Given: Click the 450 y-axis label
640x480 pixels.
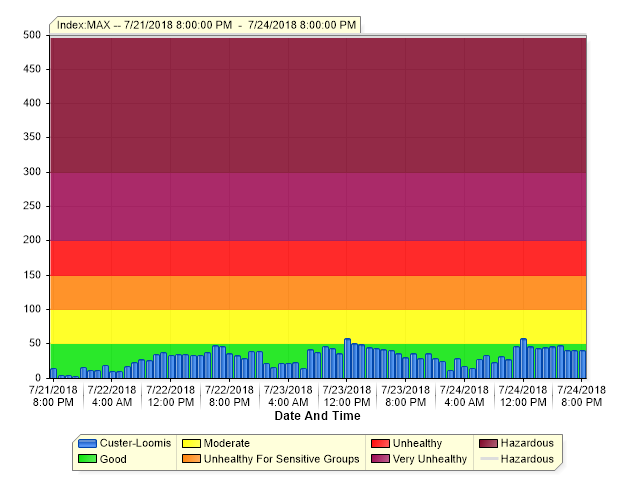Looking at the screenshot, I should [x=32, y=69].
